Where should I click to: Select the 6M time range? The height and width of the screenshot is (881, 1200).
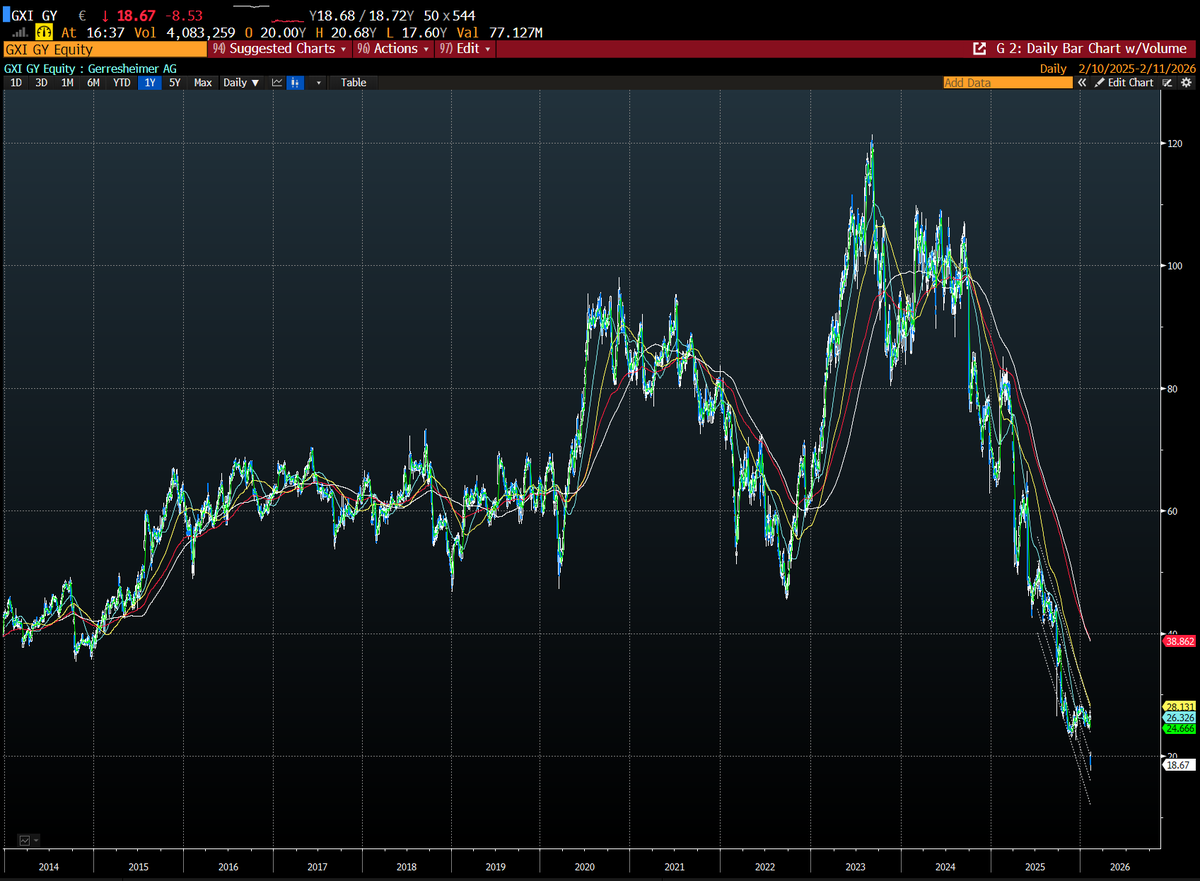(x=93, y=83)
